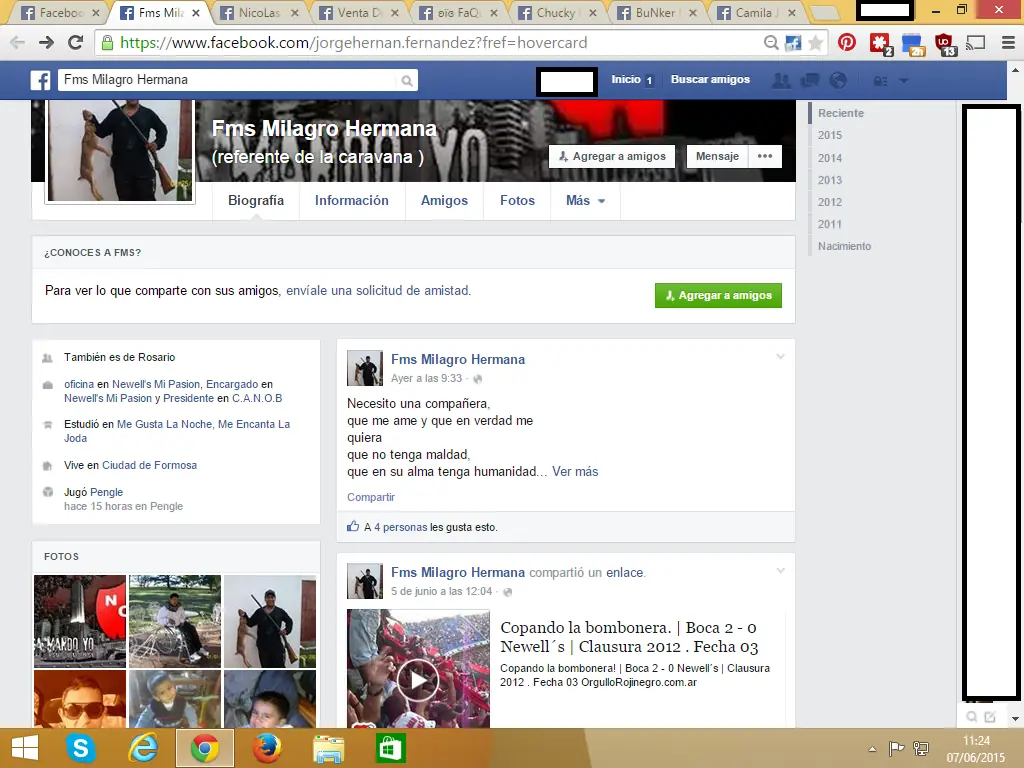Click the browser address bar URL

(x=353, y=43)
